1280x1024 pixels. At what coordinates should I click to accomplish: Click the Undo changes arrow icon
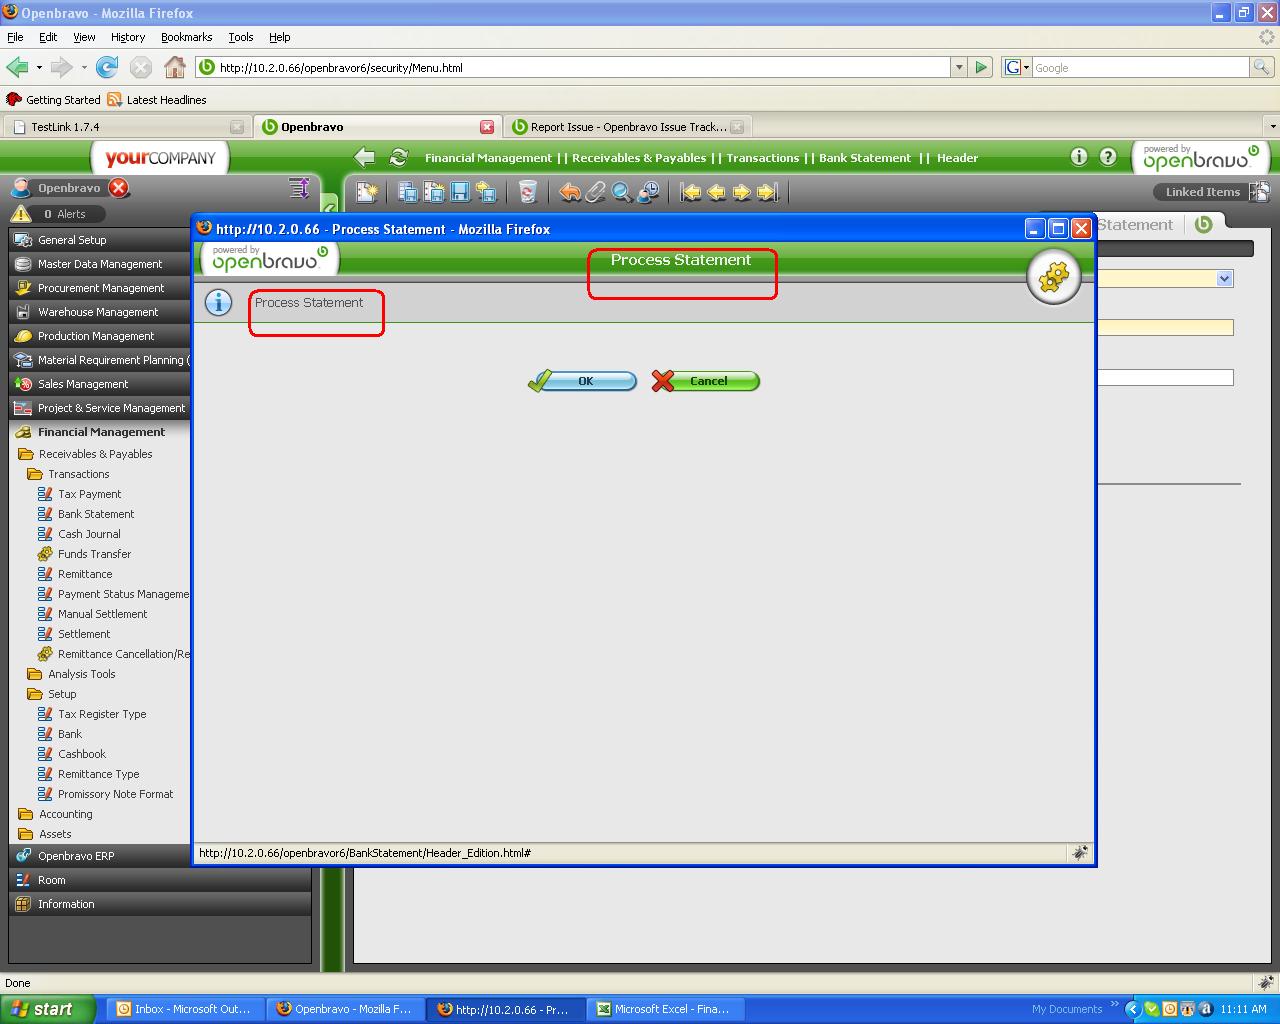(x=569, y=192)
